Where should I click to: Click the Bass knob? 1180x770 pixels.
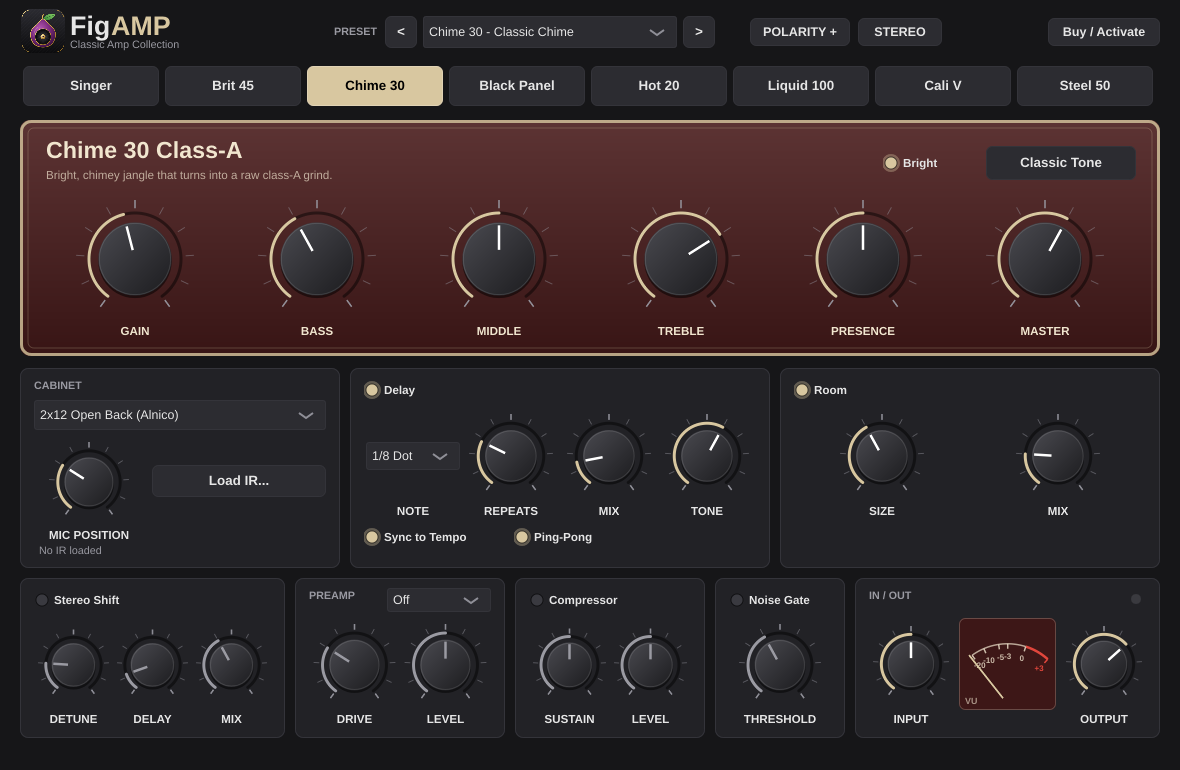317,259
